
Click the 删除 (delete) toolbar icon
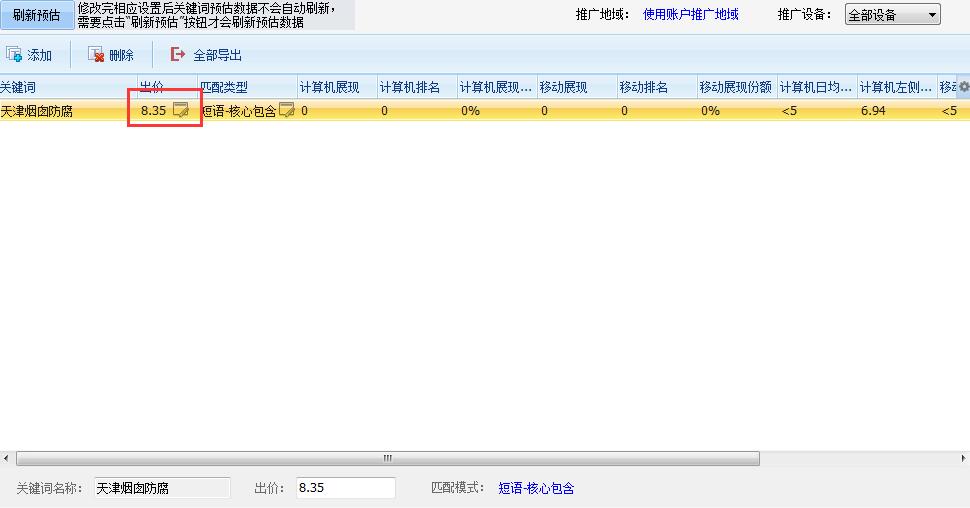pyautogui.click(x=96, y=55)
